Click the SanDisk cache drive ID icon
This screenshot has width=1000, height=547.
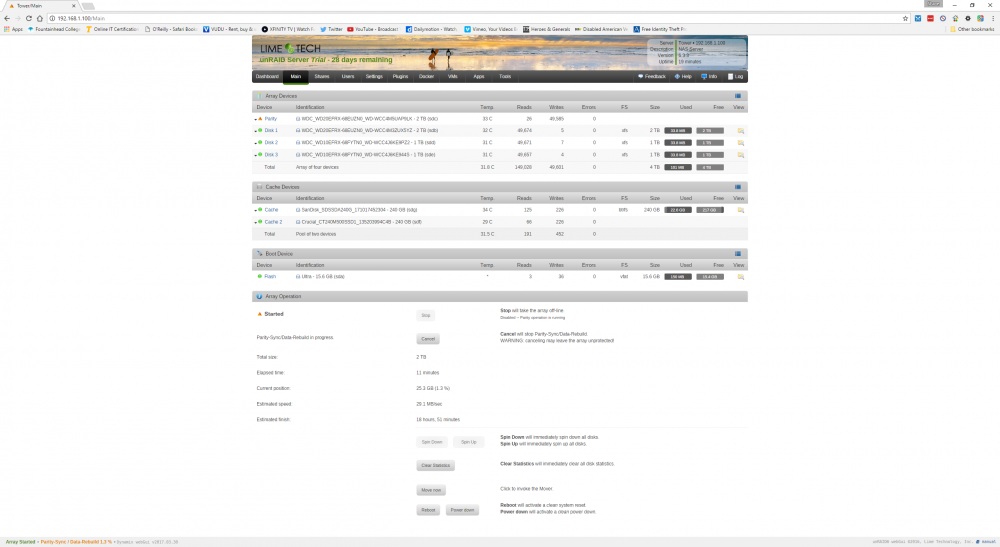click(298, 210)
